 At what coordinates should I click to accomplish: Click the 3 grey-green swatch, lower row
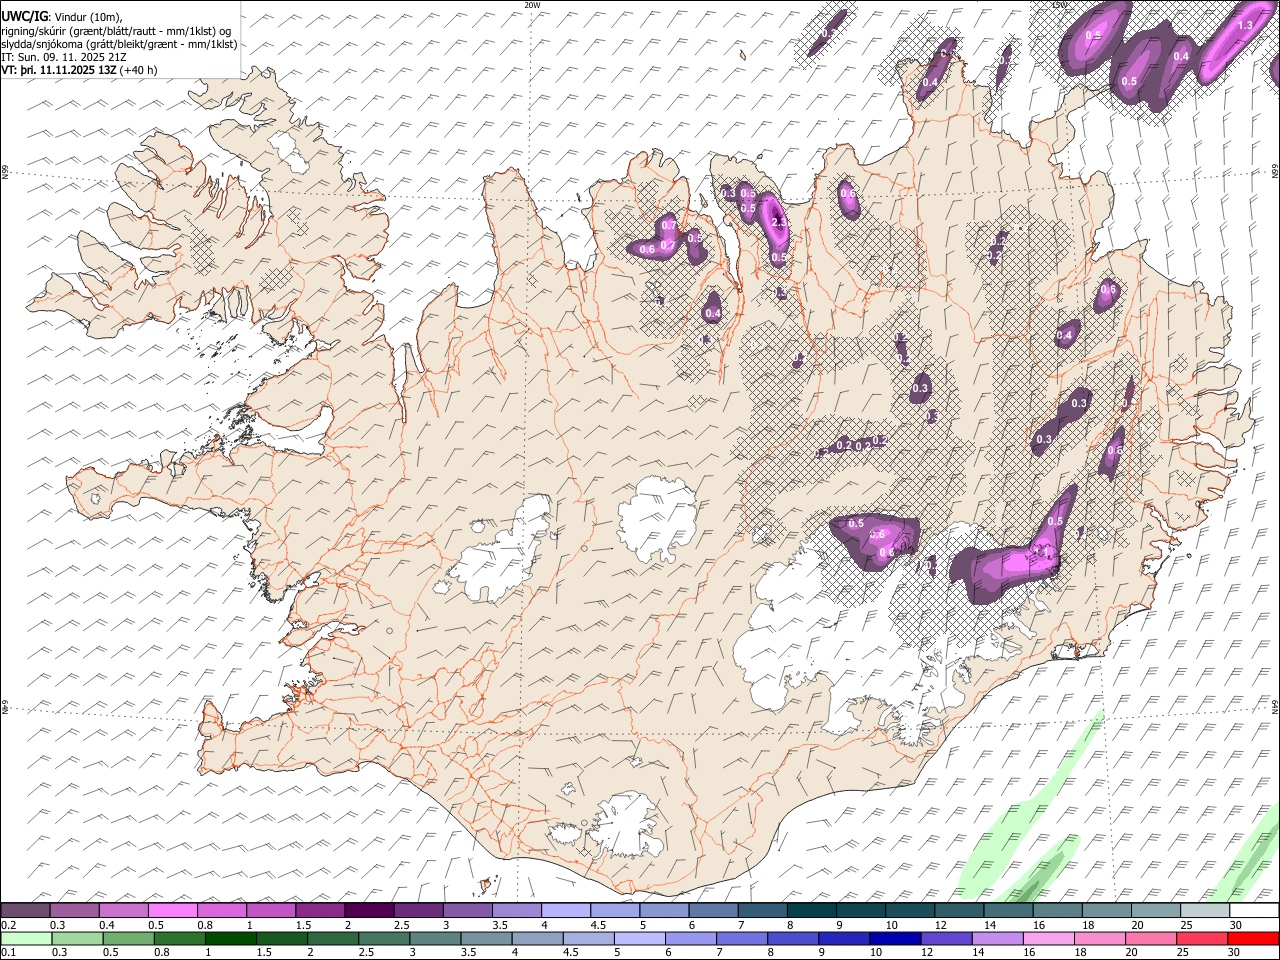[x=436, y=938]
